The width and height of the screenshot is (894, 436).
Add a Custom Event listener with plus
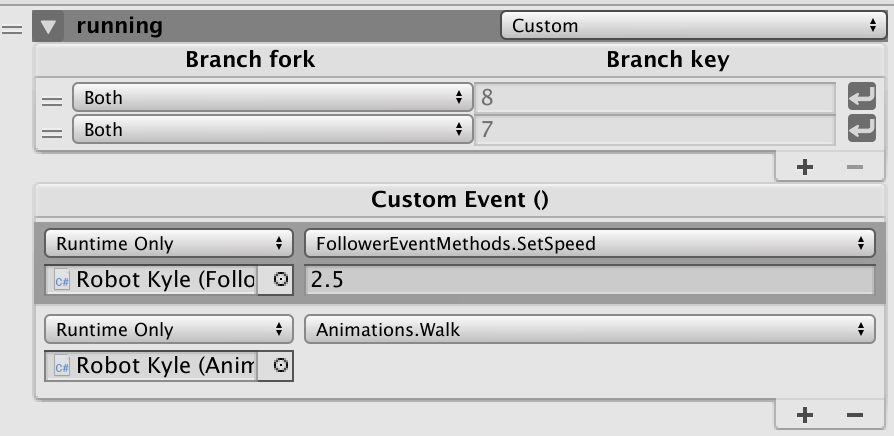click(x=804, y=415)
